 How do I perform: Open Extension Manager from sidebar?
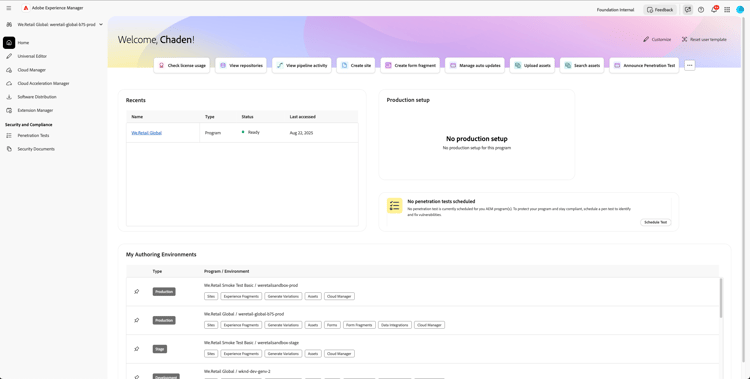35,111
